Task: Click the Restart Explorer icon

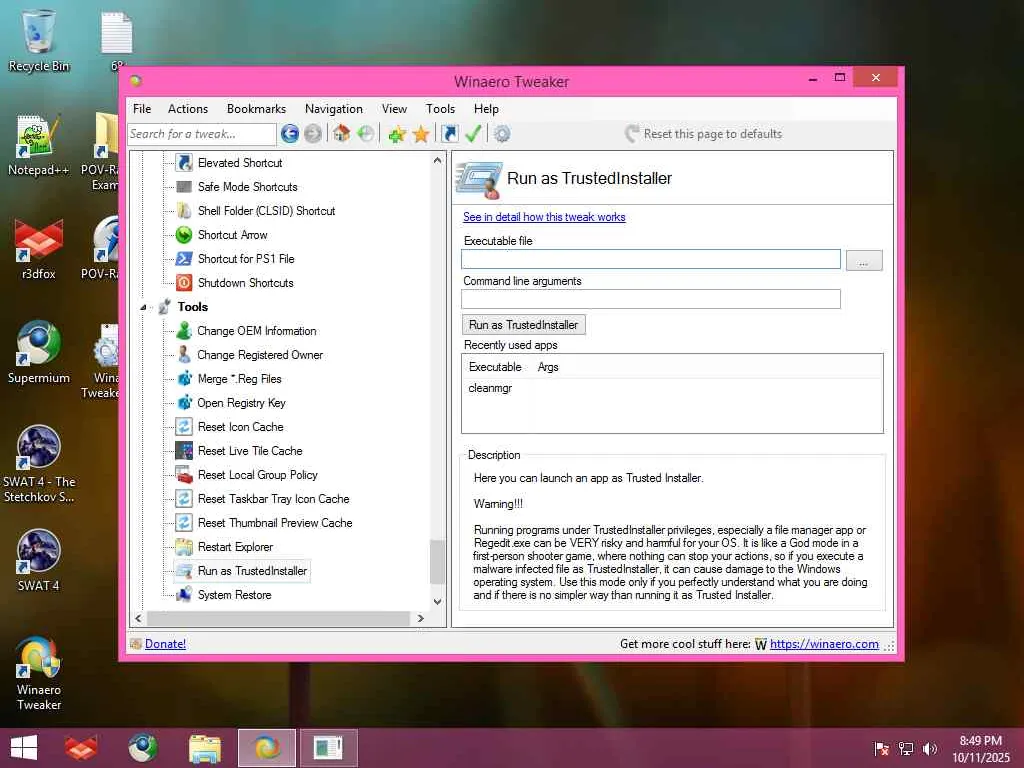Action: pos(184,547)
